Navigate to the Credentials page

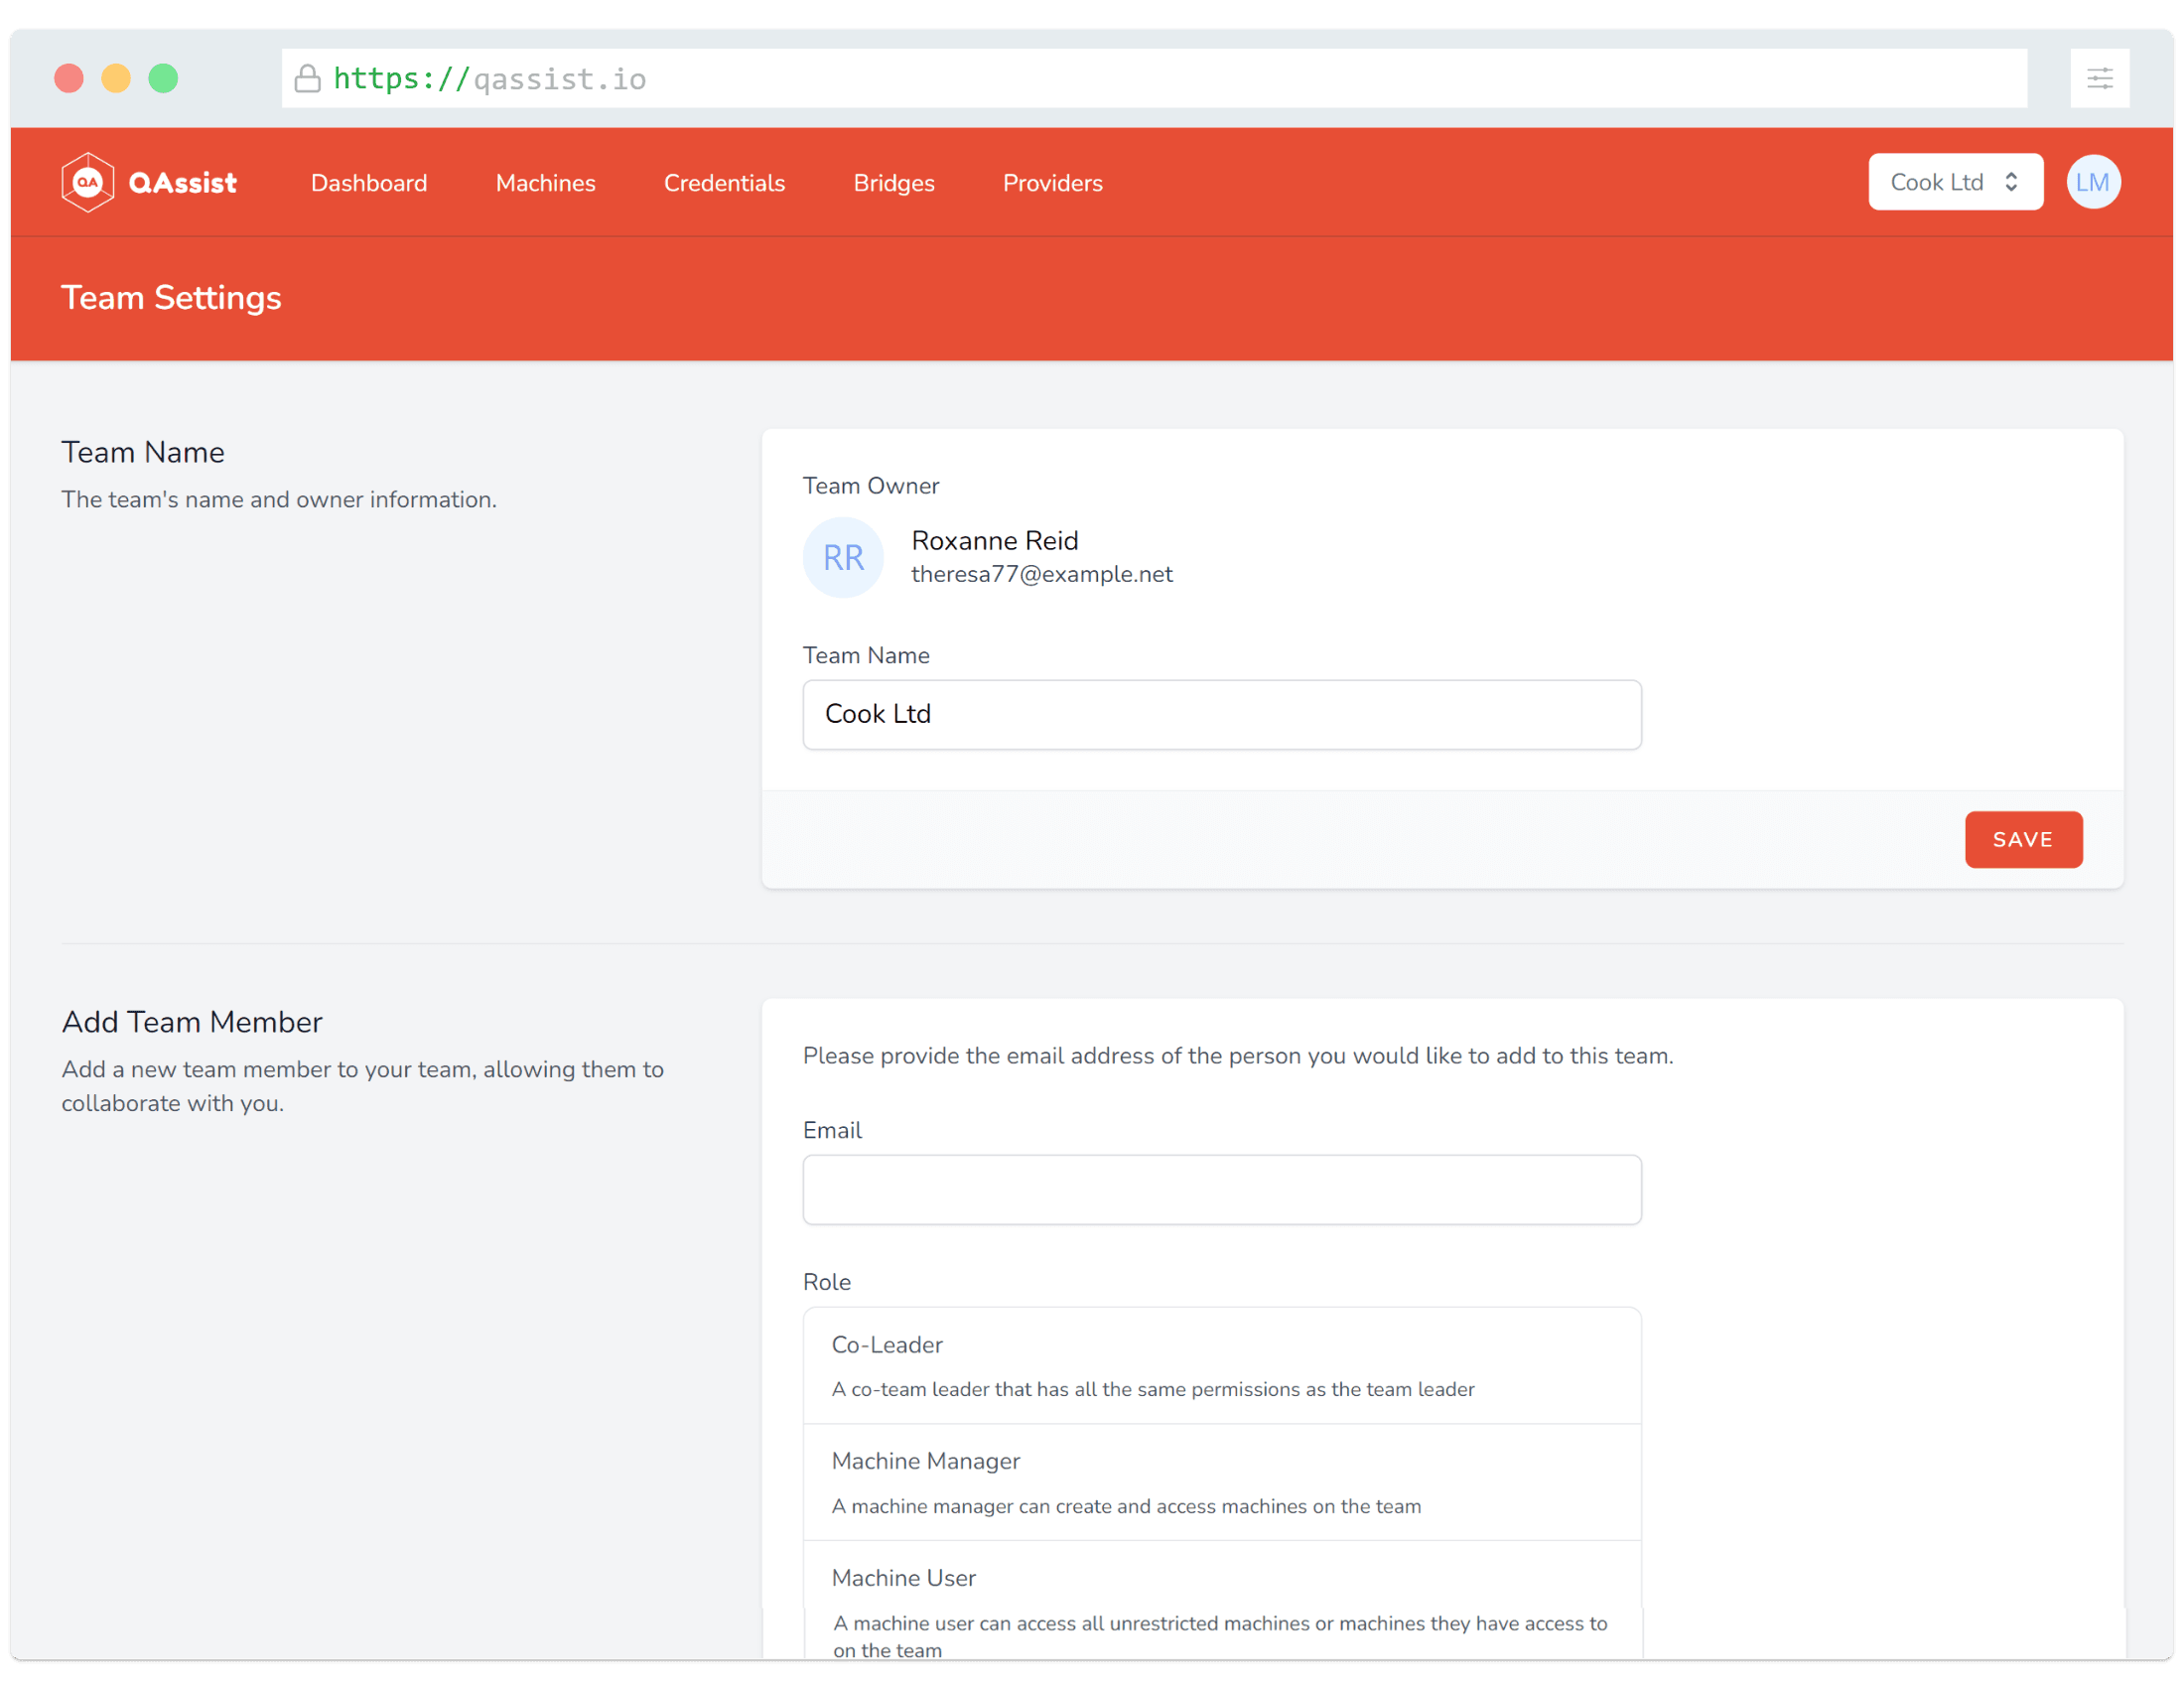724,183
